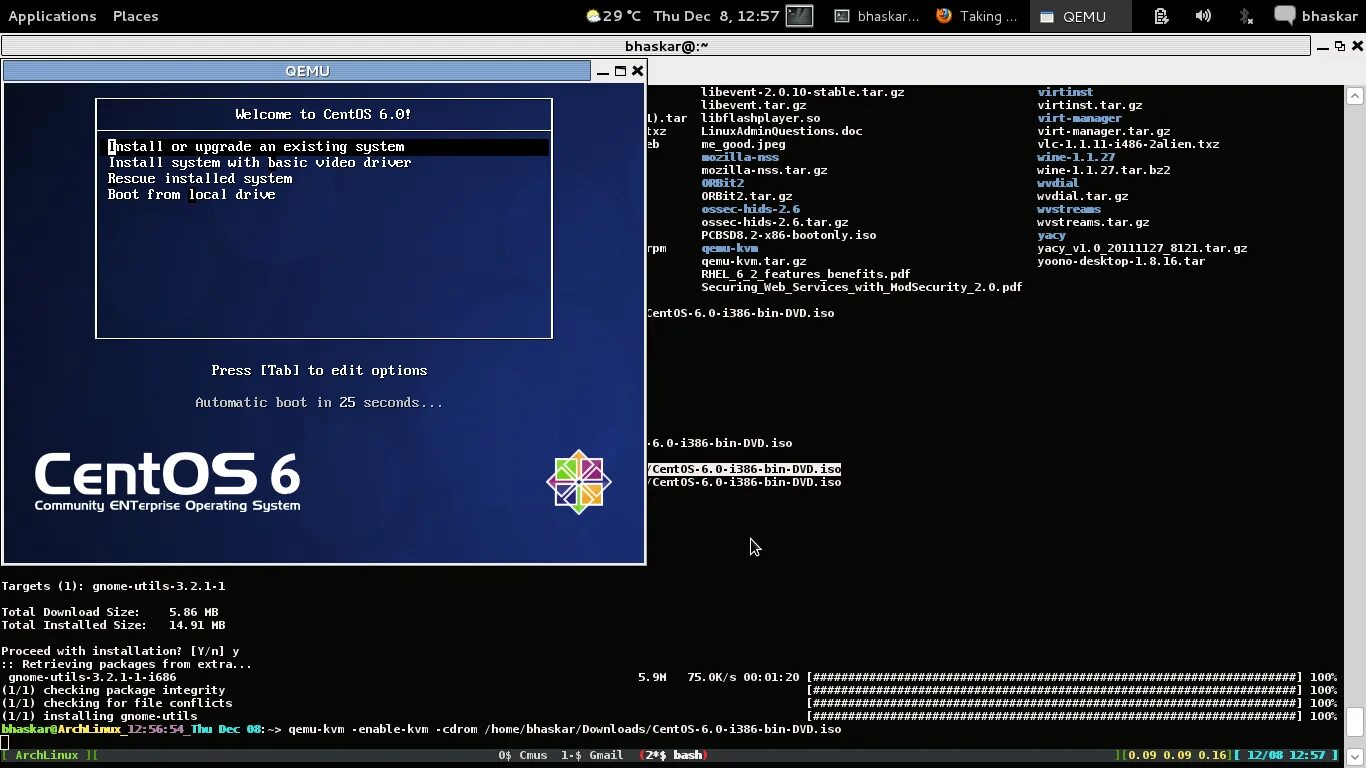Open the bhaskar user menu
Viewport: 1366px width, 768px height.
[x=1329, y=16]
